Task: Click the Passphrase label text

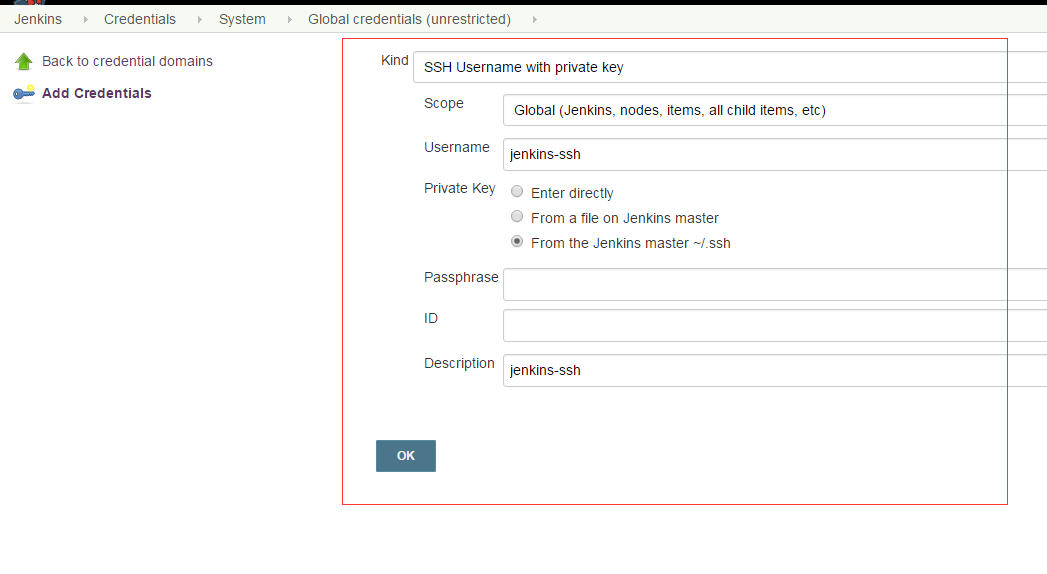Action: (461, 278)
